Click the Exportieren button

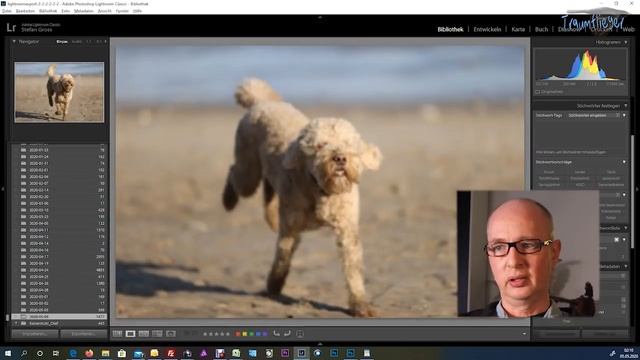click(84, 334)
